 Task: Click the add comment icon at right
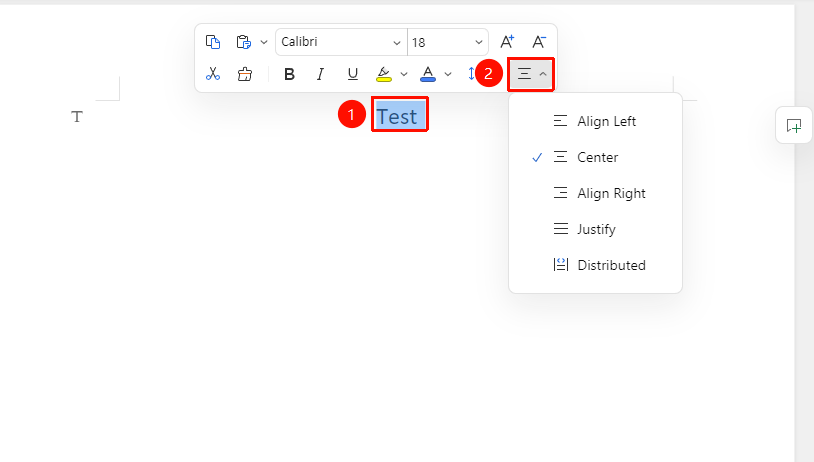coord(794,126)
